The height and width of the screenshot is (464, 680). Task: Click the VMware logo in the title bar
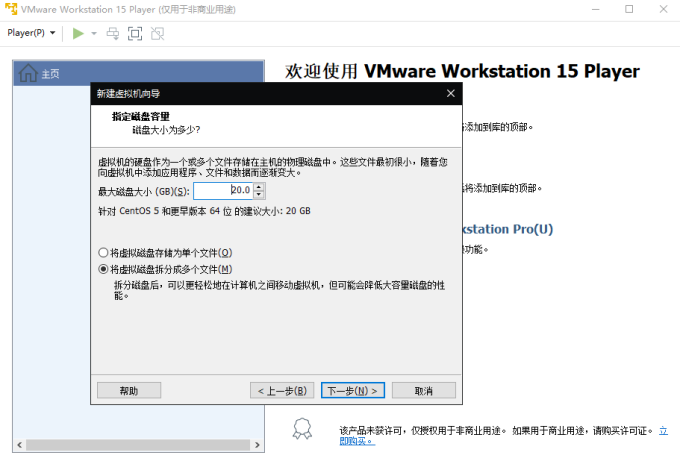click(x=10, y=9)
